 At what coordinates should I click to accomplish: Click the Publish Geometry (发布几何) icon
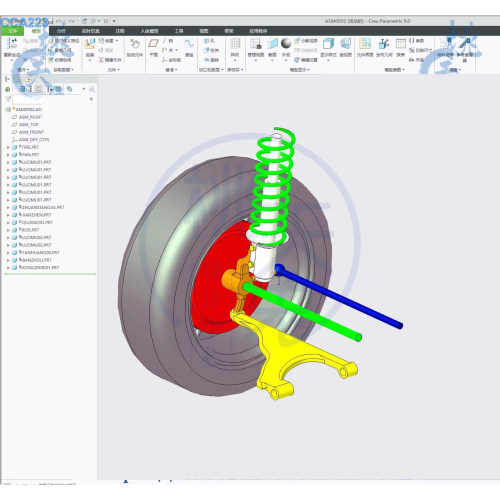384,44
